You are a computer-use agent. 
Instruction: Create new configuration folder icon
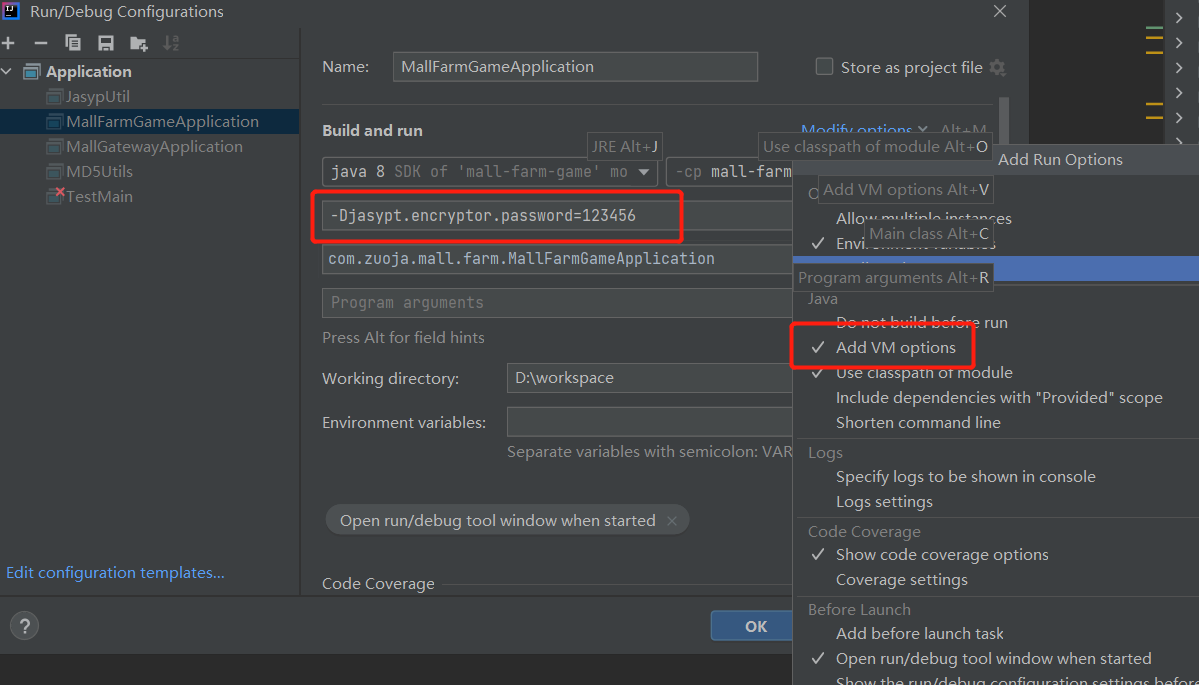138,44
